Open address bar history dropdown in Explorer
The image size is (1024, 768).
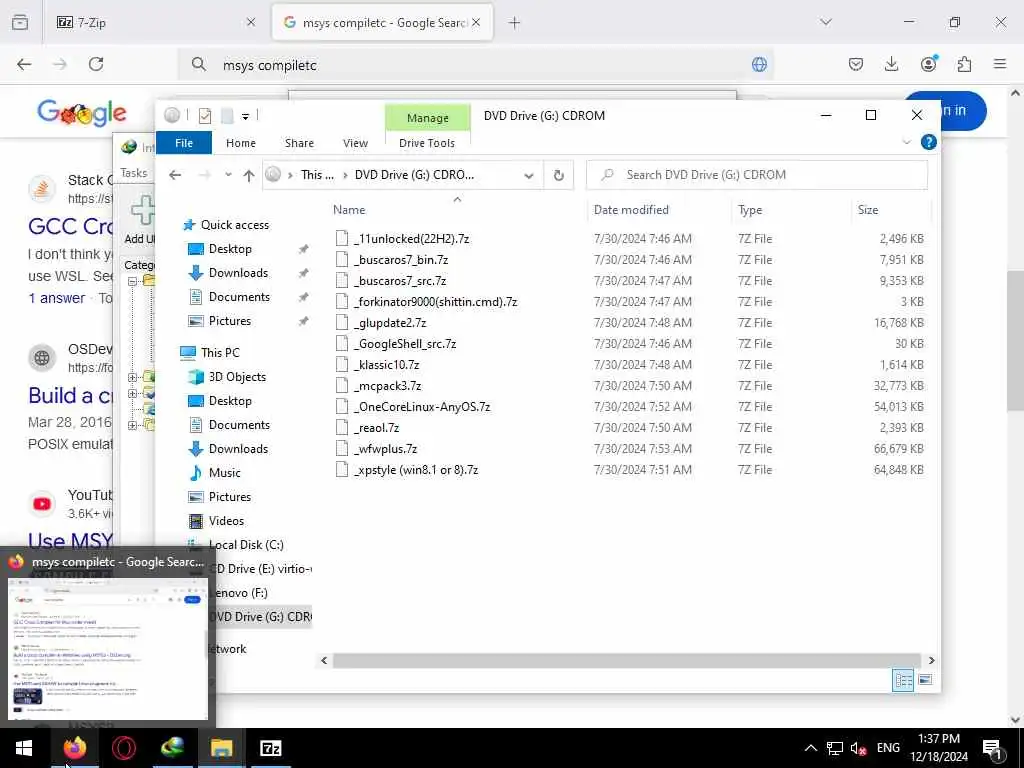click(x=529, y=176)
